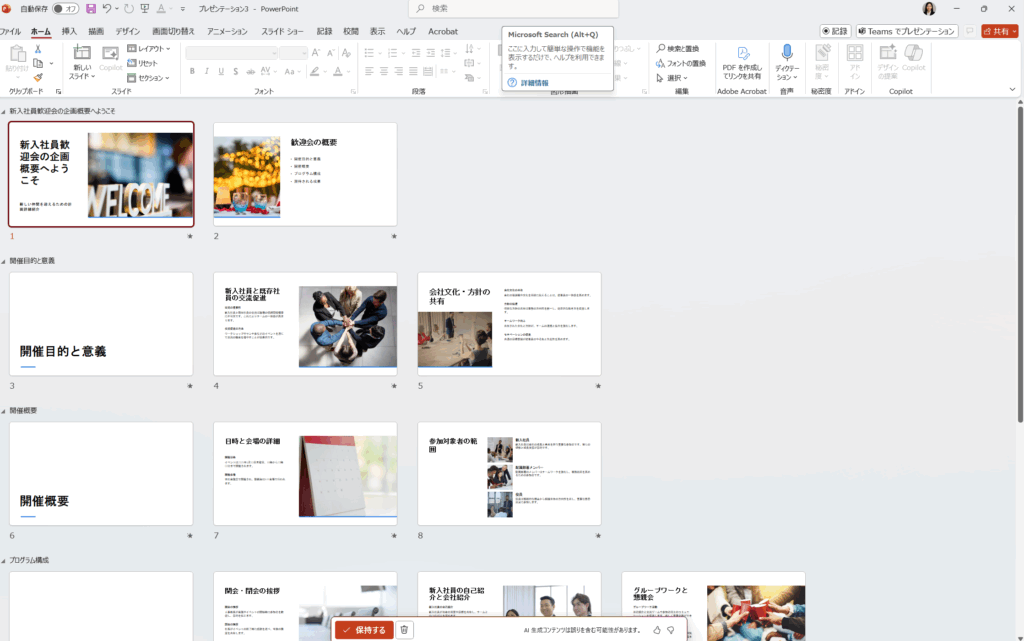Click the trash icon beside 保持する
The image size is (1024, 641).
point(404,630)
